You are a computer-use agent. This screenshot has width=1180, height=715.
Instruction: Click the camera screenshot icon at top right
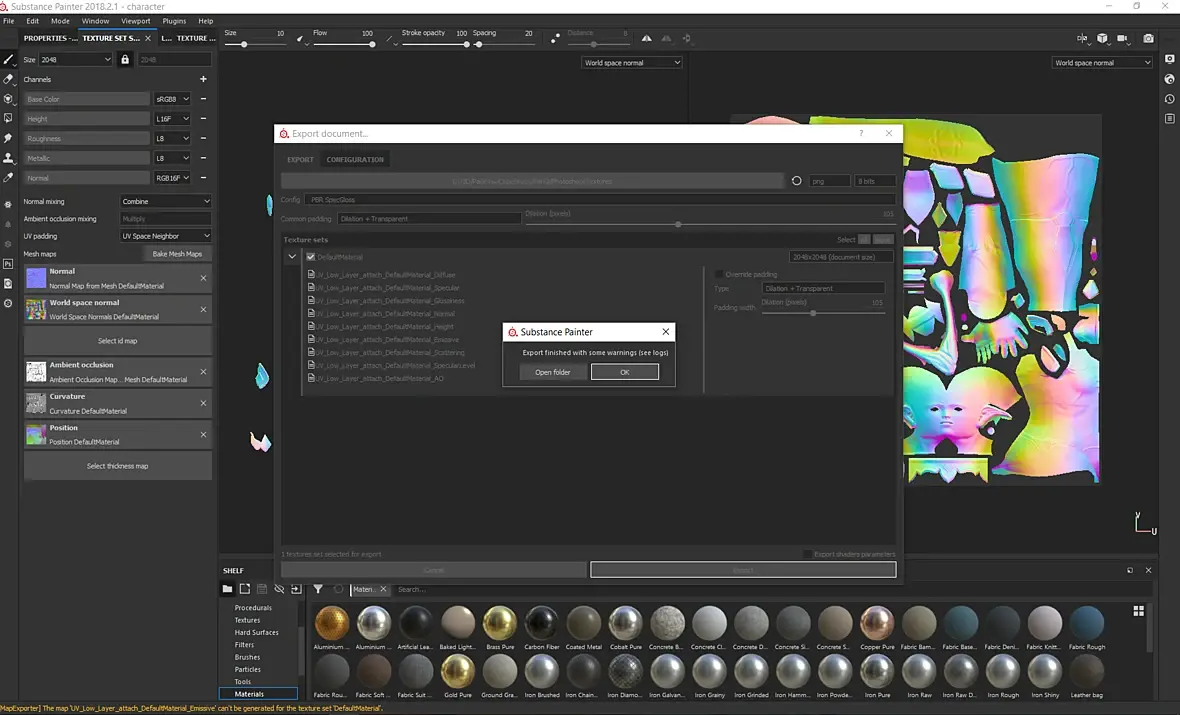point(1148,38)
